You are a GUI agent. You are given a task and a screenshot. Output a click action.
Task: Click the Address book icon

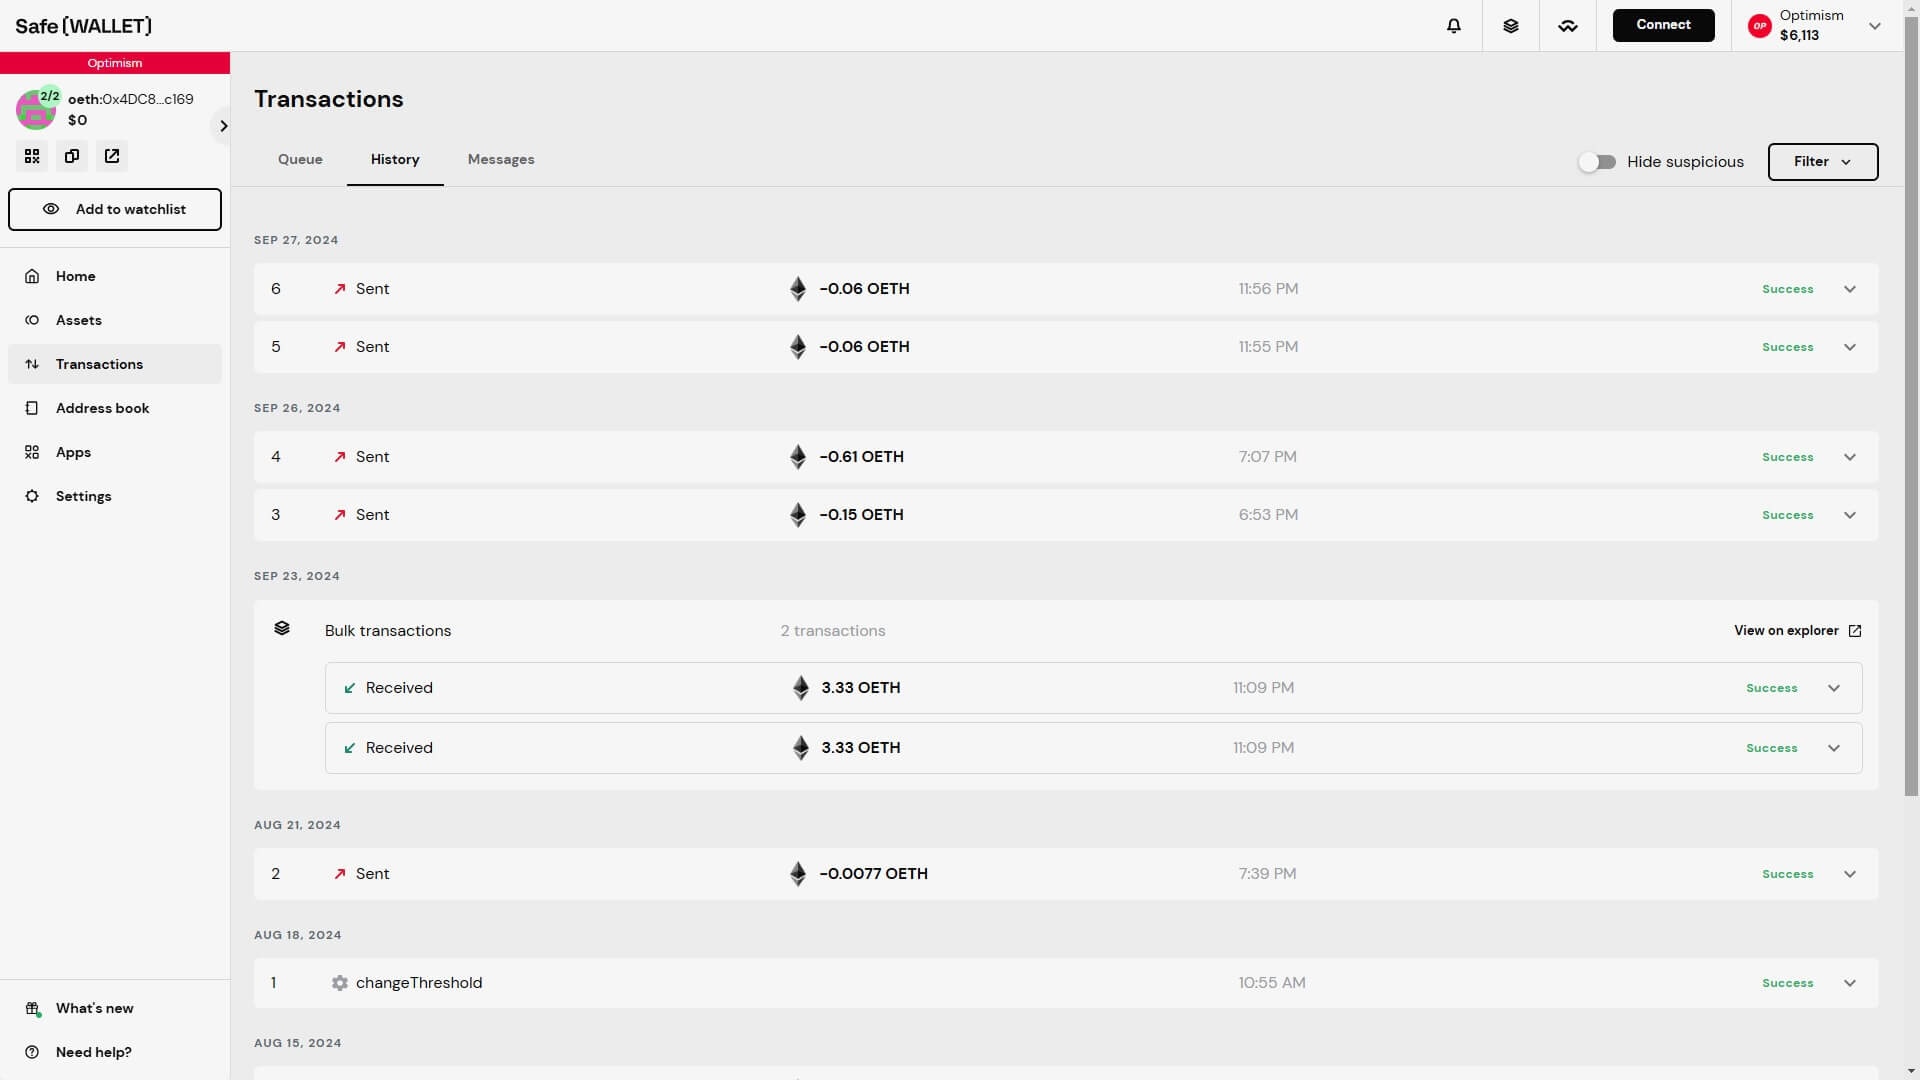(x=32, y=408)
